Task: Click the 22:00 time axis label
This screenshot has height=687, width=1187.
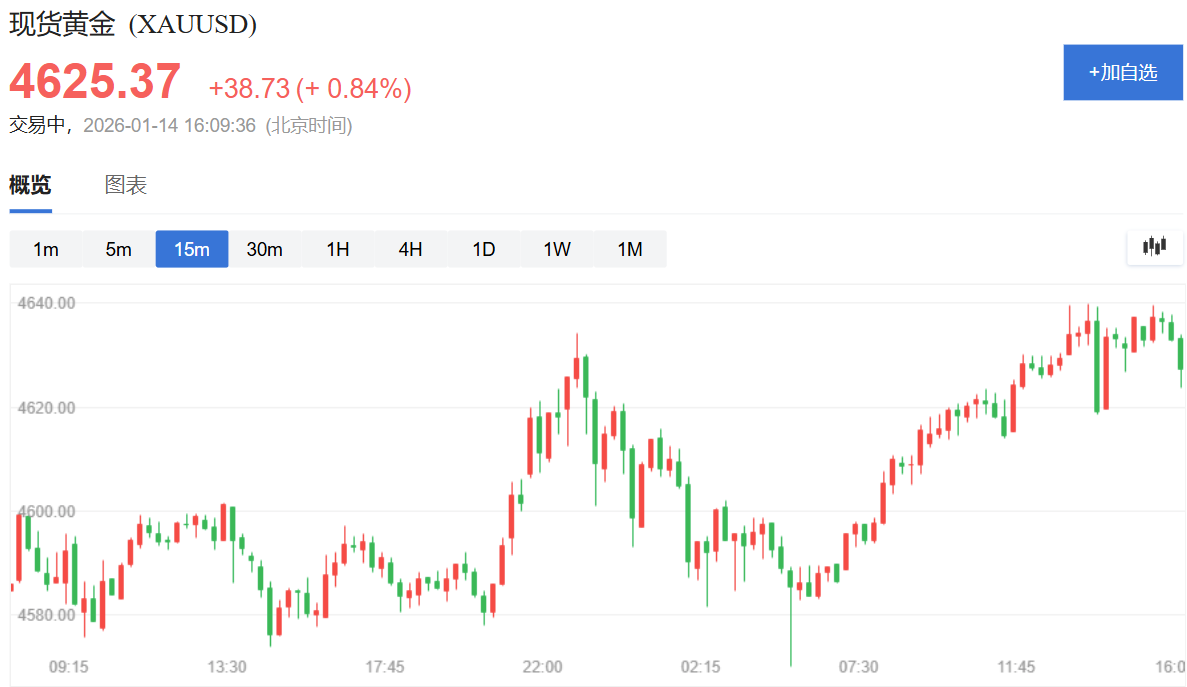Action: [x=542, y=667]
